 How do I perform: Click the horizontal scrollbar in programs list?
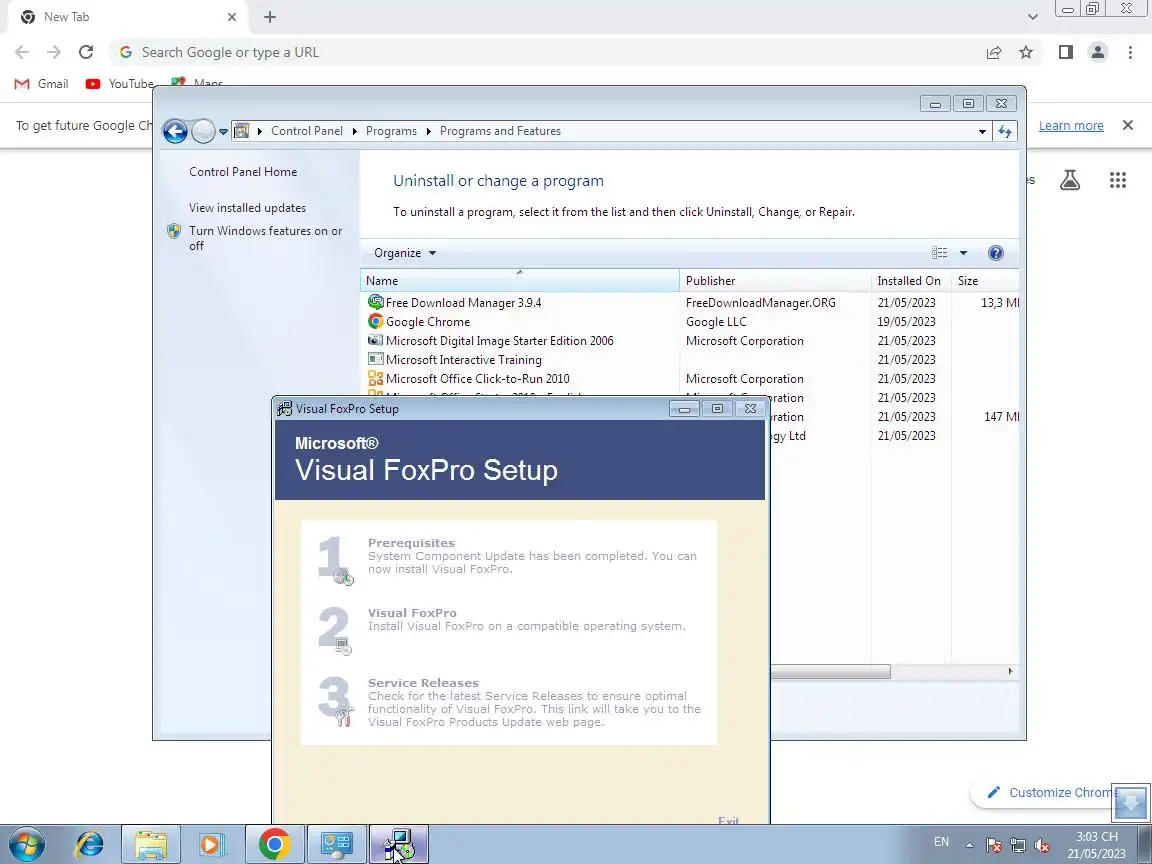pos(830,672)
